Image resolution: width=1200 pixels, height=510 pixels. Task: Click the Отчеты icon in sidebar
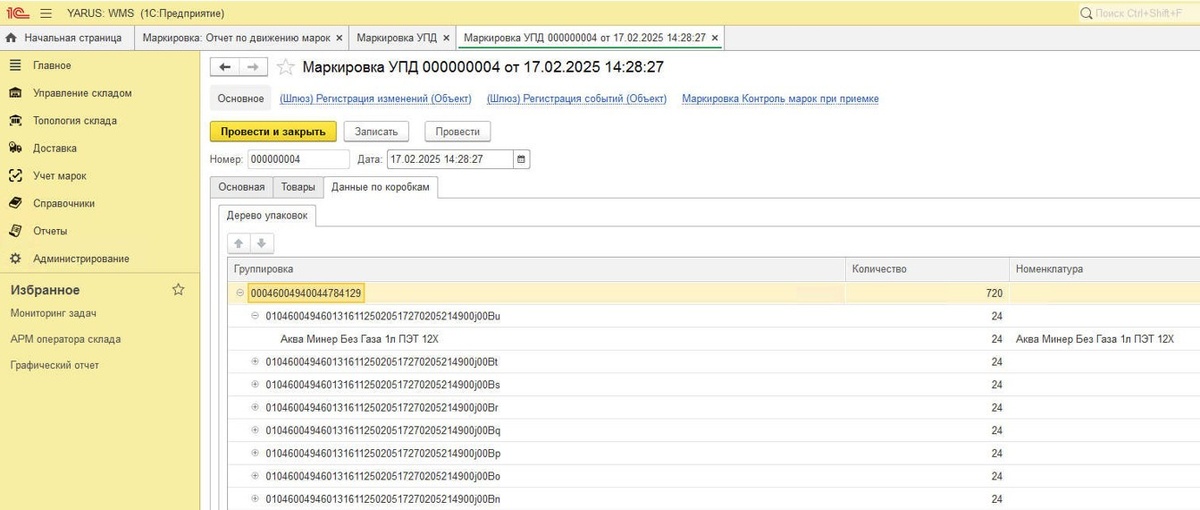coord(15,231)
